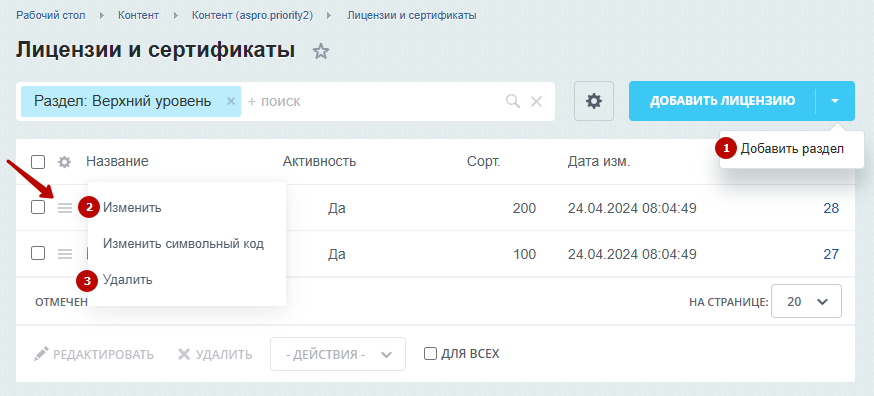This screenshot has width=874, height=396.
Task: Open Лицензии и сертификаты breadcrumb link
Action: point(411,16)
